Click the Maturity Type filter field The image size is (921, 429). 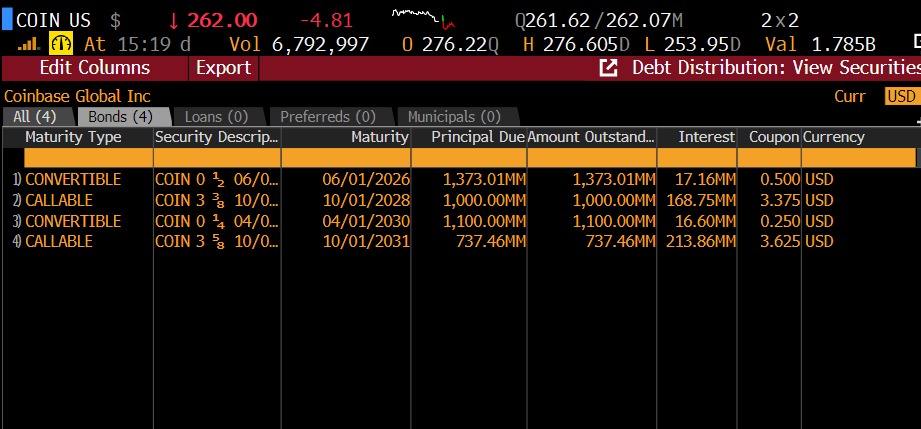click(x=88, y=157)
